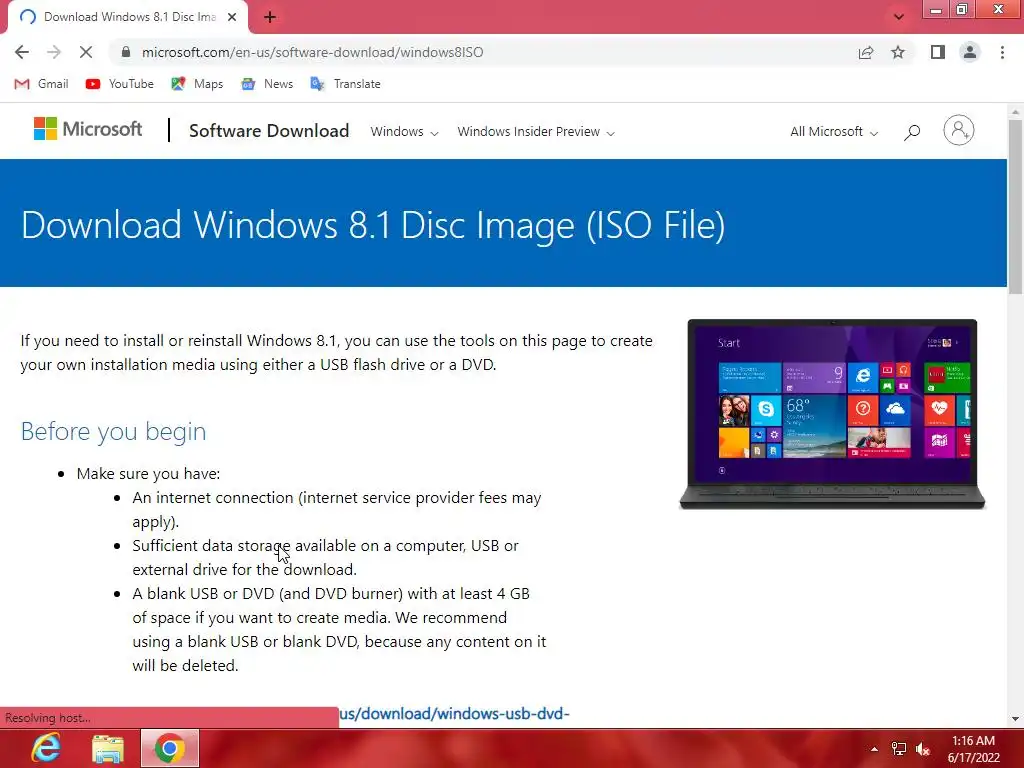
Task: Click the muted volume tray icon
Action: (922, 749)
